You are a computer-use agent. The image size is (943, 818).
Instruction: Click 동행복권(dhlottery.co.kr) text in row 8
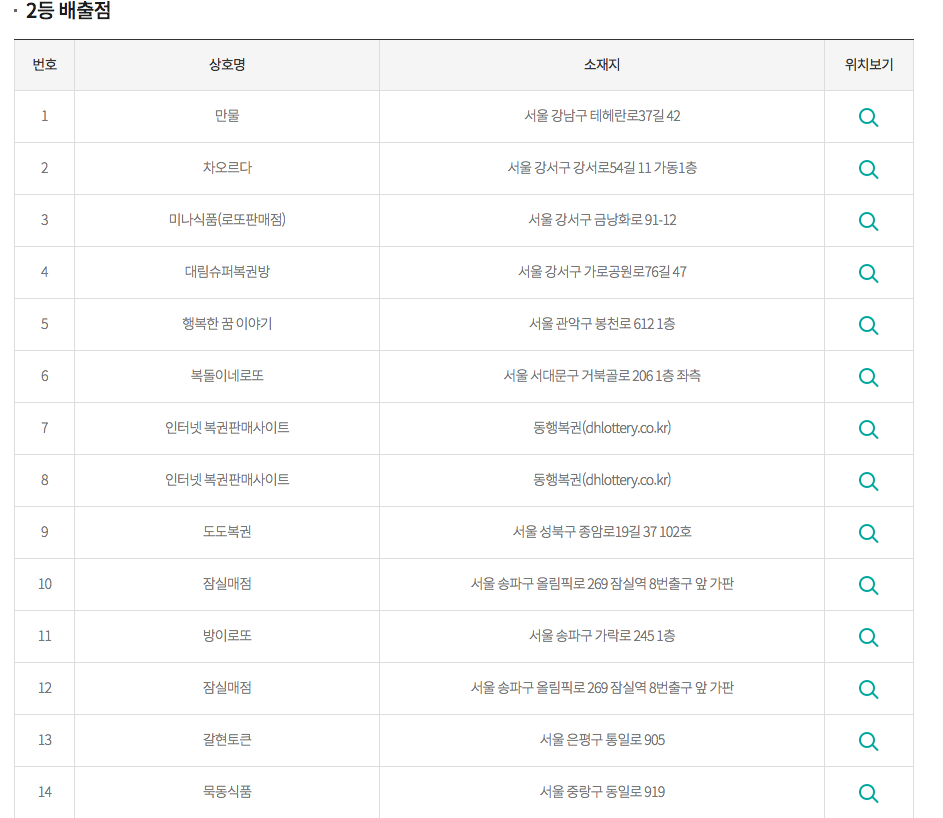tap(602, 479)
